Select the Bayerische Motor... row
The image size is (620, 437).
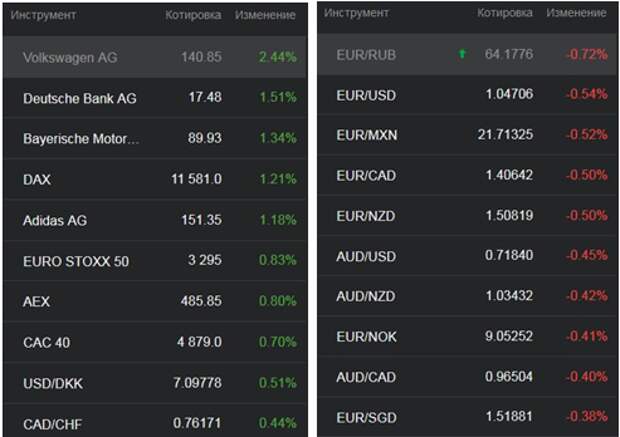coord(155,138)
